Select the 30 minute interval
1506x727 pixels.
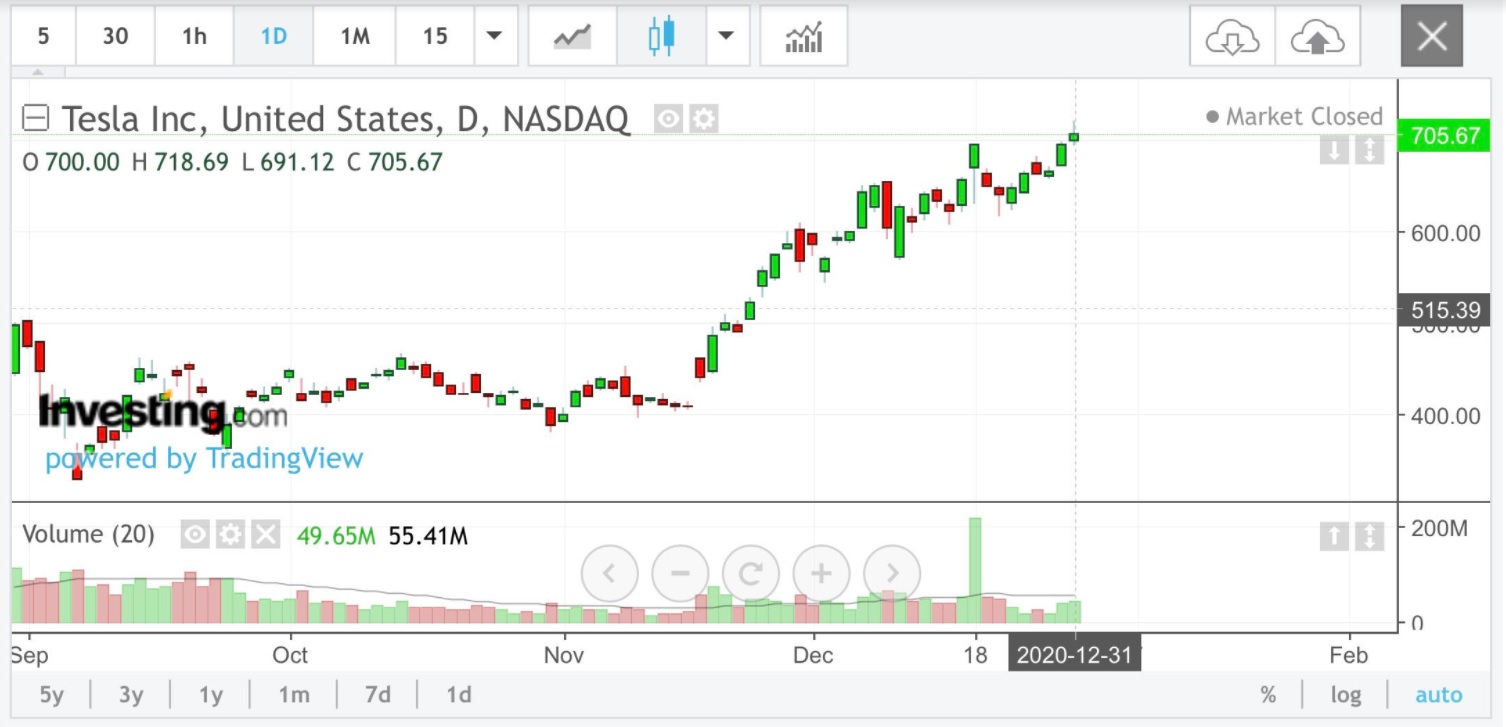click(115, 36)
